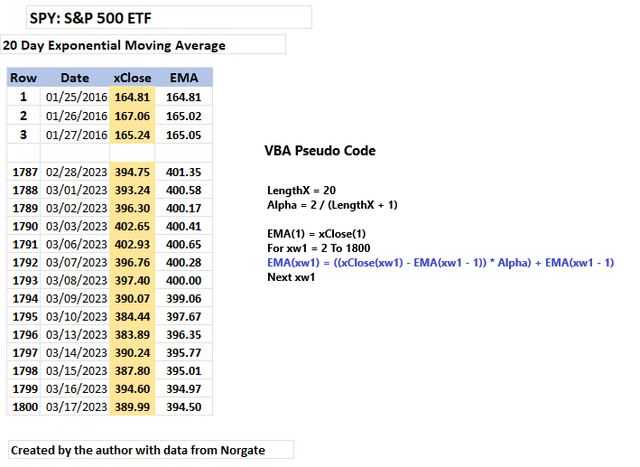640x467 pixels.
Task: Click the 'xClose' column header
Action: tap(132, 78)
